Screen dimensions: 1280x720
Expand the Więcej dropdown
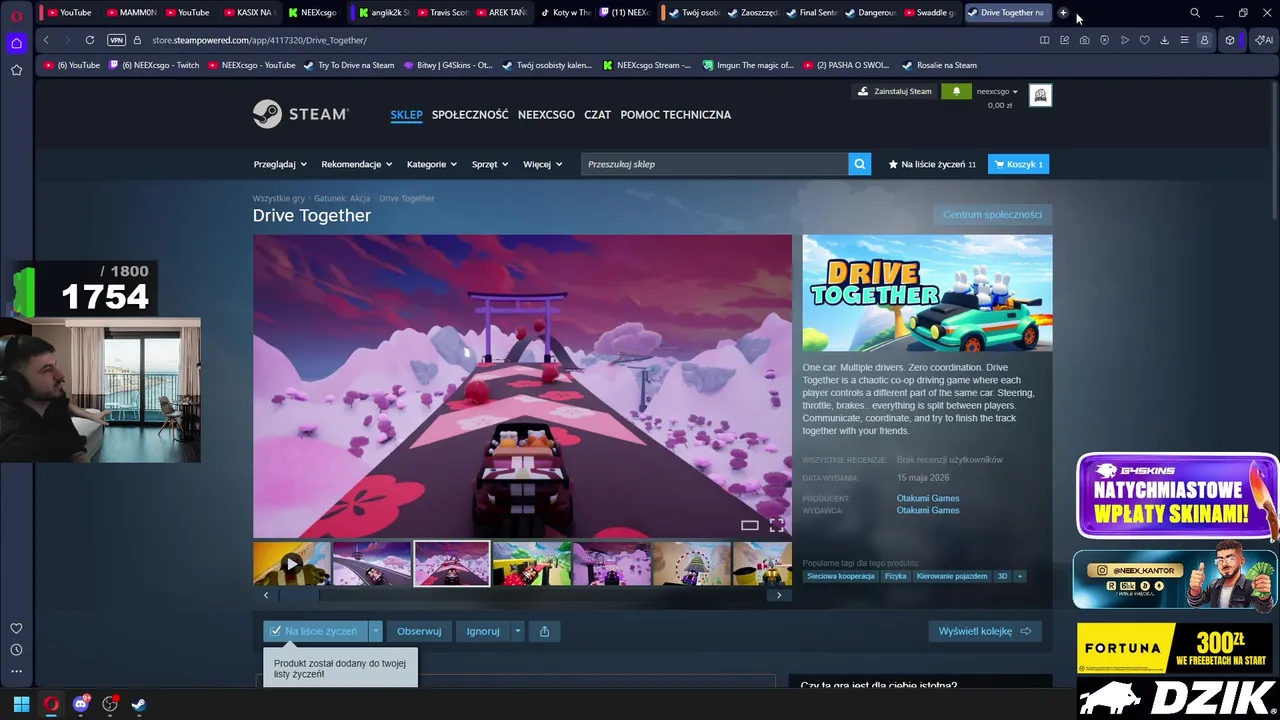coord(542,164)
